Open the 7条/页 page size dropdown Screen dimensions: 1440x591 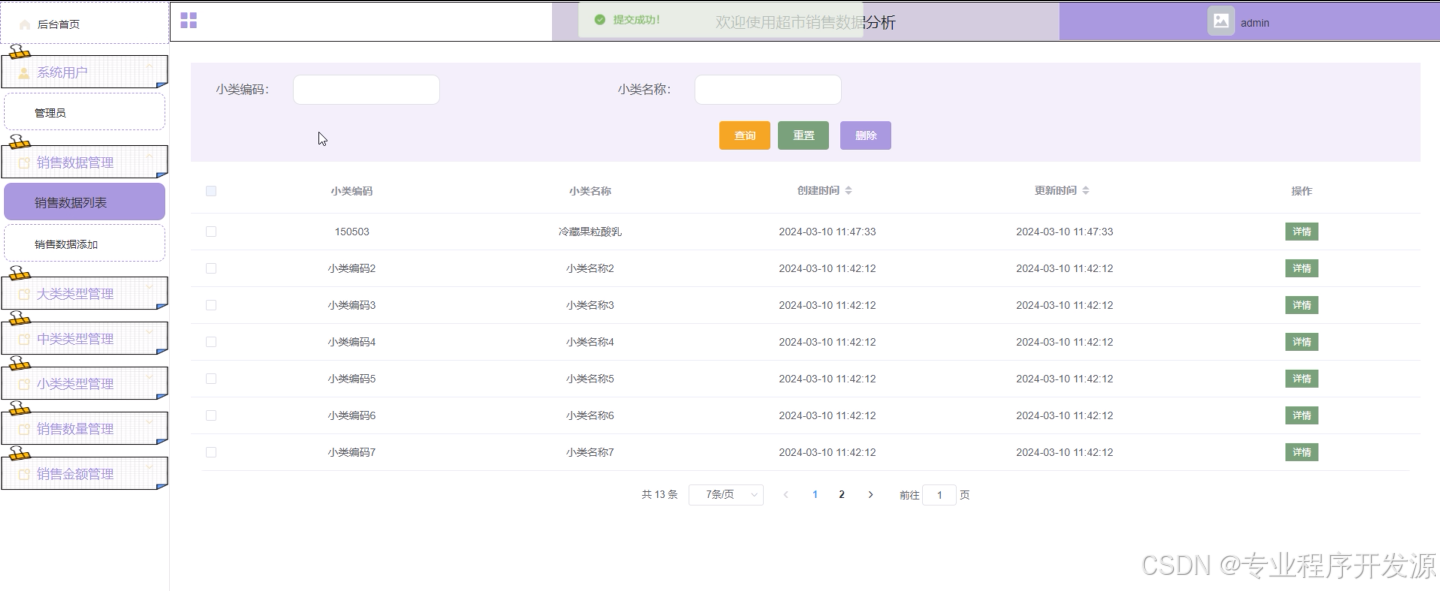tap(726, 495)
